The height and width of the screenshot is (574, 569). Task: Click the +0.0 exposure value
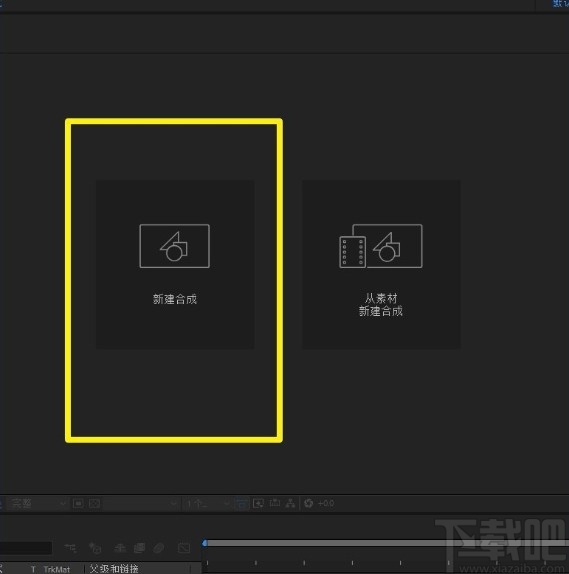[x=326, y=504]
